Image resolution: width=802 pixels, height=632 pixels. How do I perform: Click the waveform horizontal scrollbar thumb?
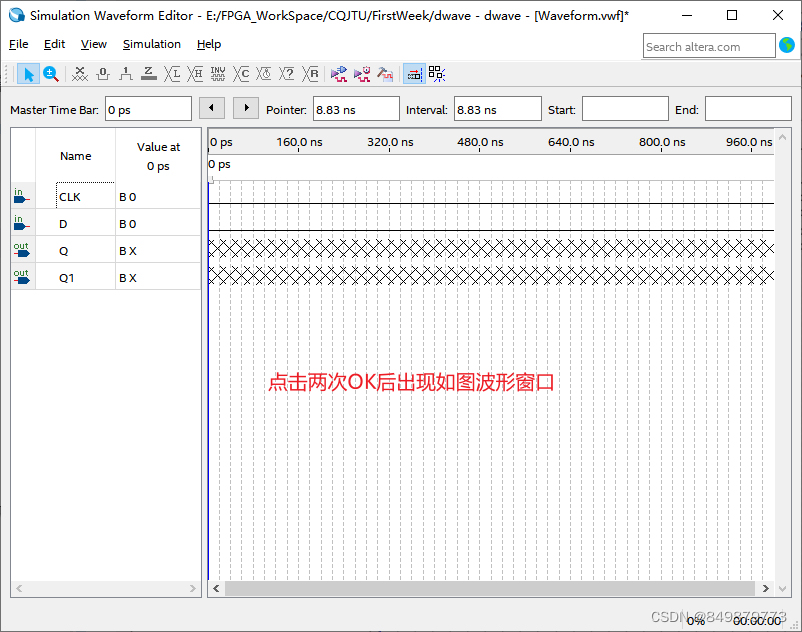[x=489, y=589]
